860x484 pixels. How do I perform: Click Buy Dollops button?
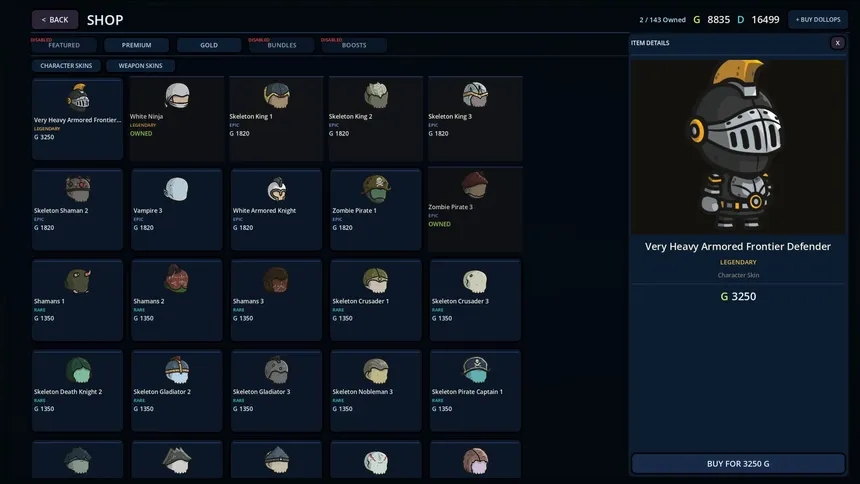click(x=818, y=20)
